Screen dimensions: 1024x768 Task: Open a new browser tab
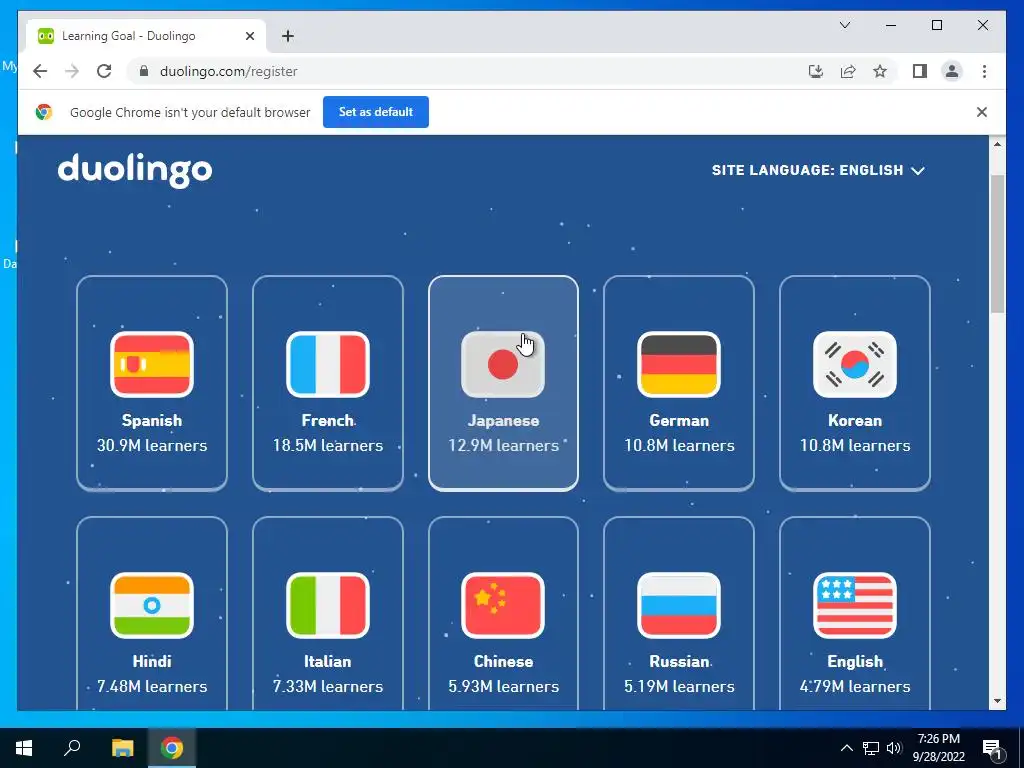point(287,36)
